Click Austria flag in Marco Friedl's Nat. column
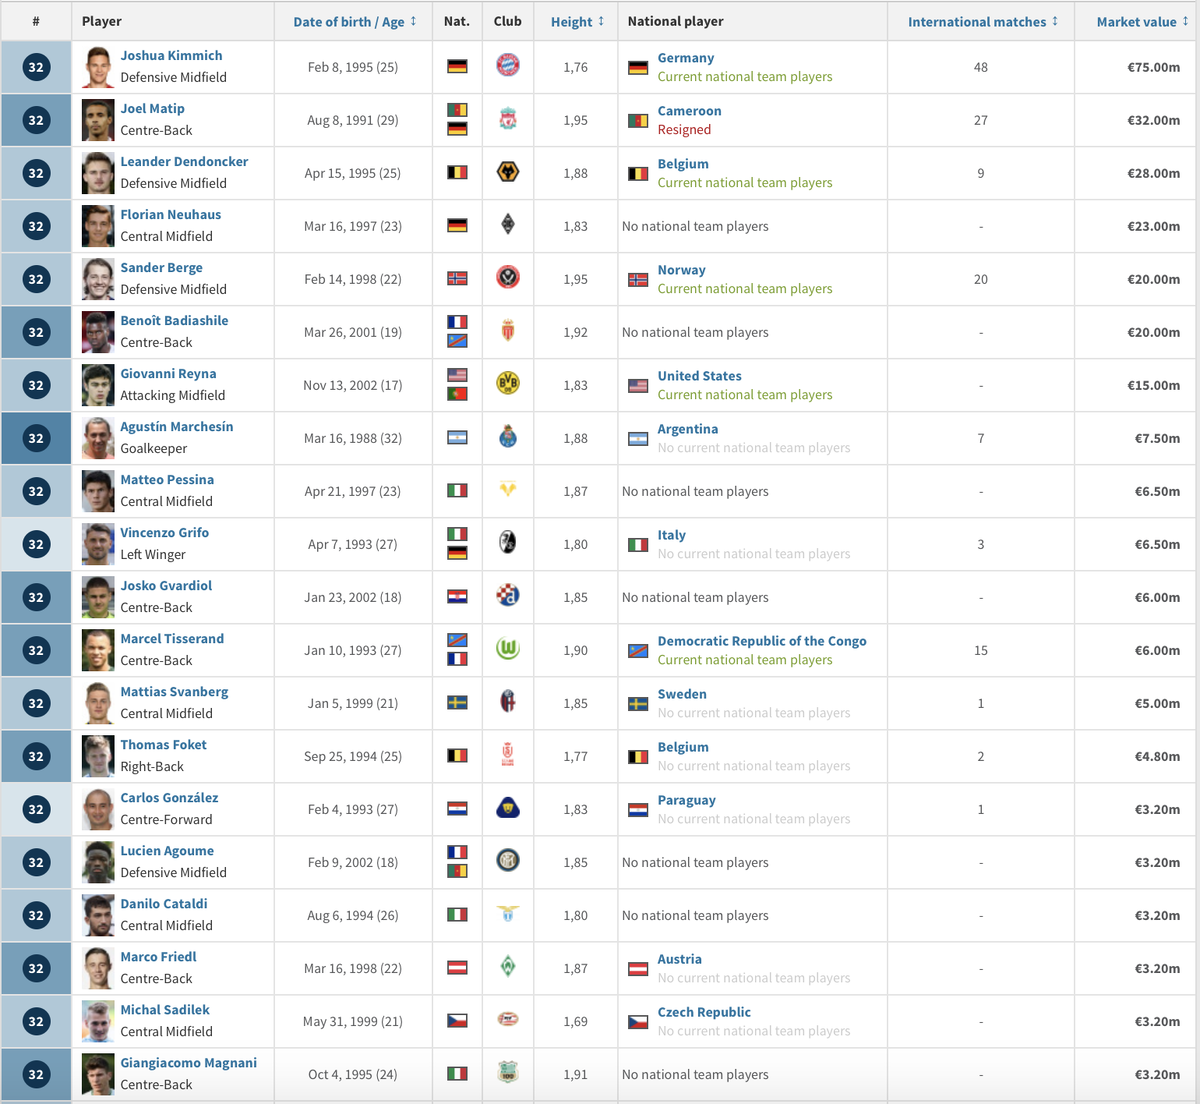 457,968
